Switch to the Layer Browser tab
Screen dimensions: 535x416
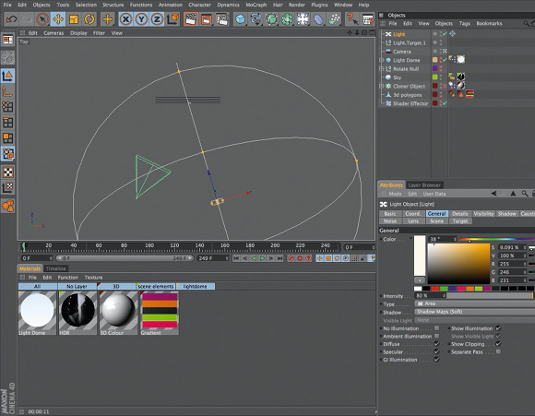[424, 185]
